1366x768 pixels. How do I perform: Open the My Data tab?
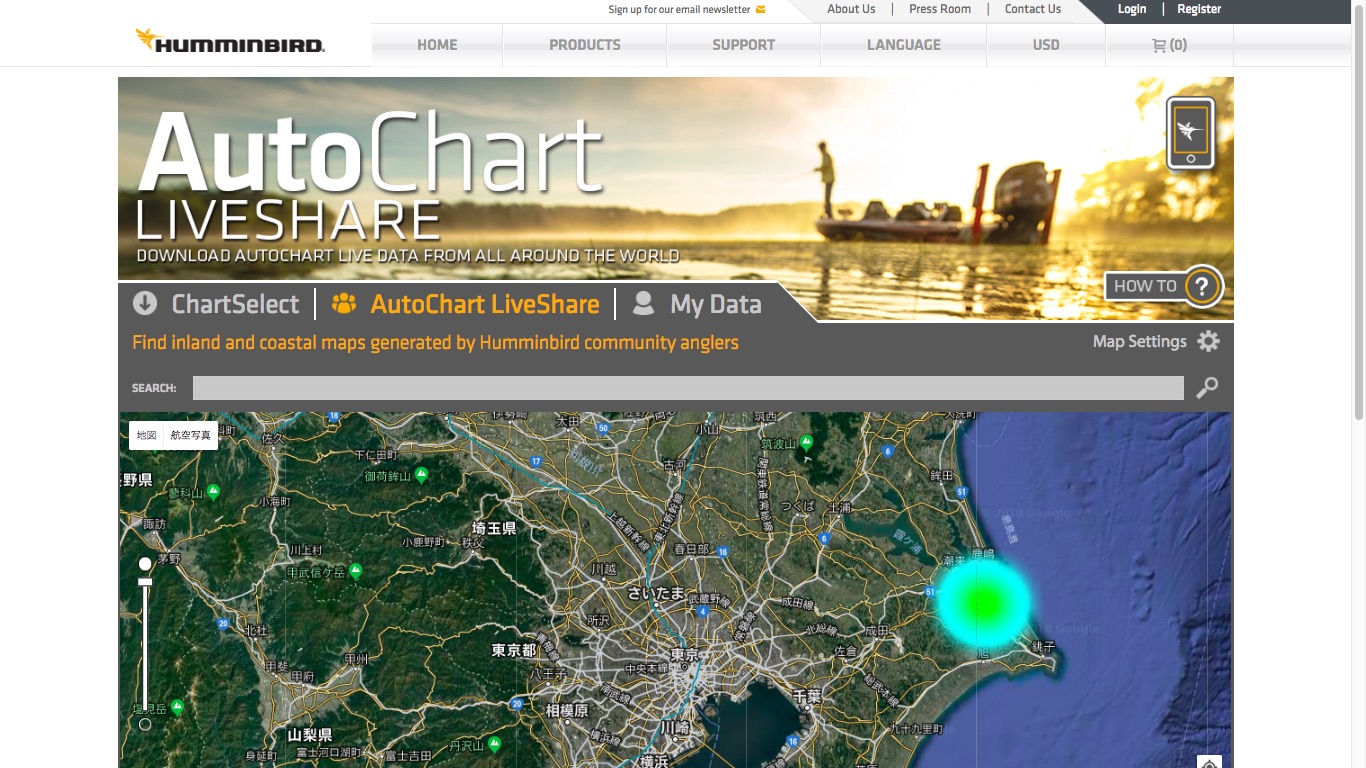(x=697, y=304)
